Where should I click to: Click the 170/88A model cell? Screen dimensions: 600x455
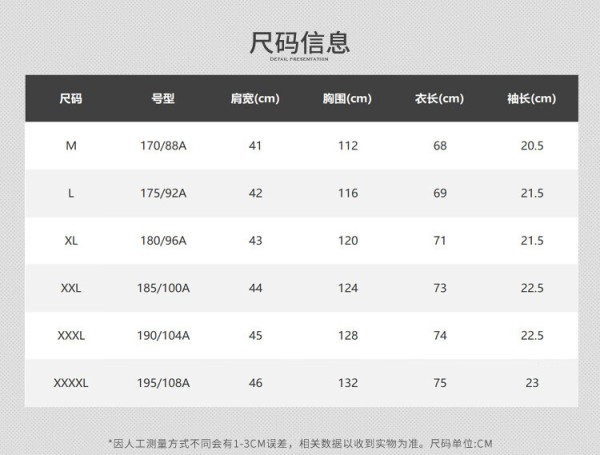point(163,146)
